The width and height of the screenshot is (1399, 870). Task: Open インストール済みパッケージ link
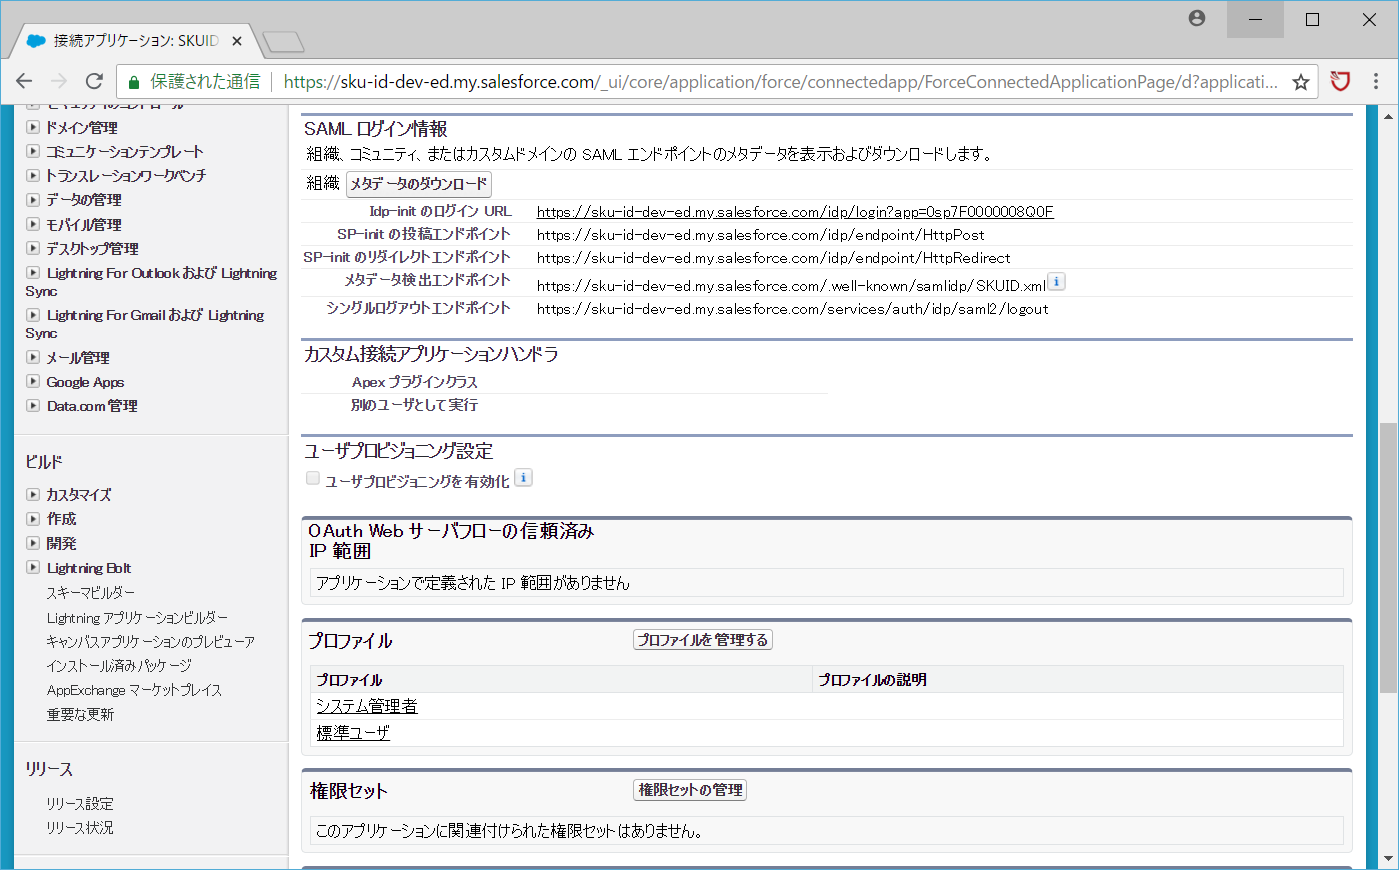click(119, 666)
